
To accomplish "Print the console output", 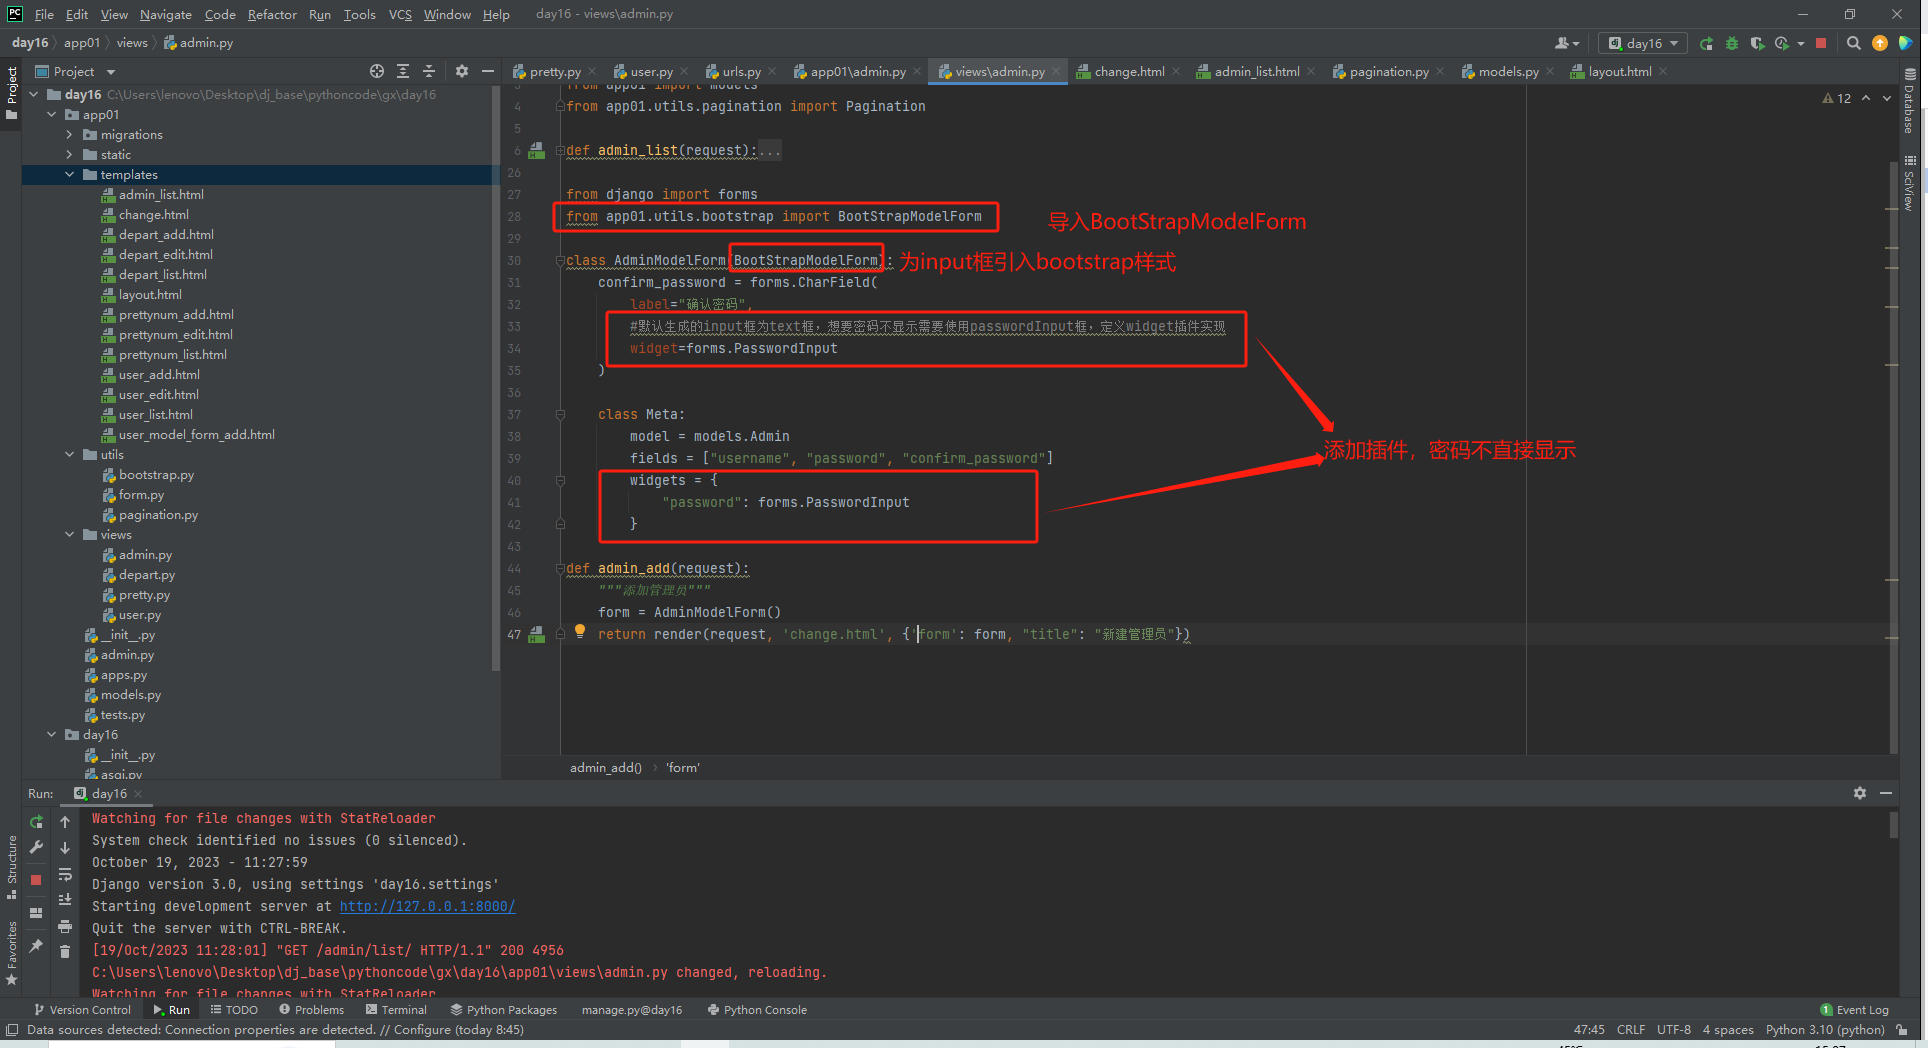I will (x=65, y=926).
